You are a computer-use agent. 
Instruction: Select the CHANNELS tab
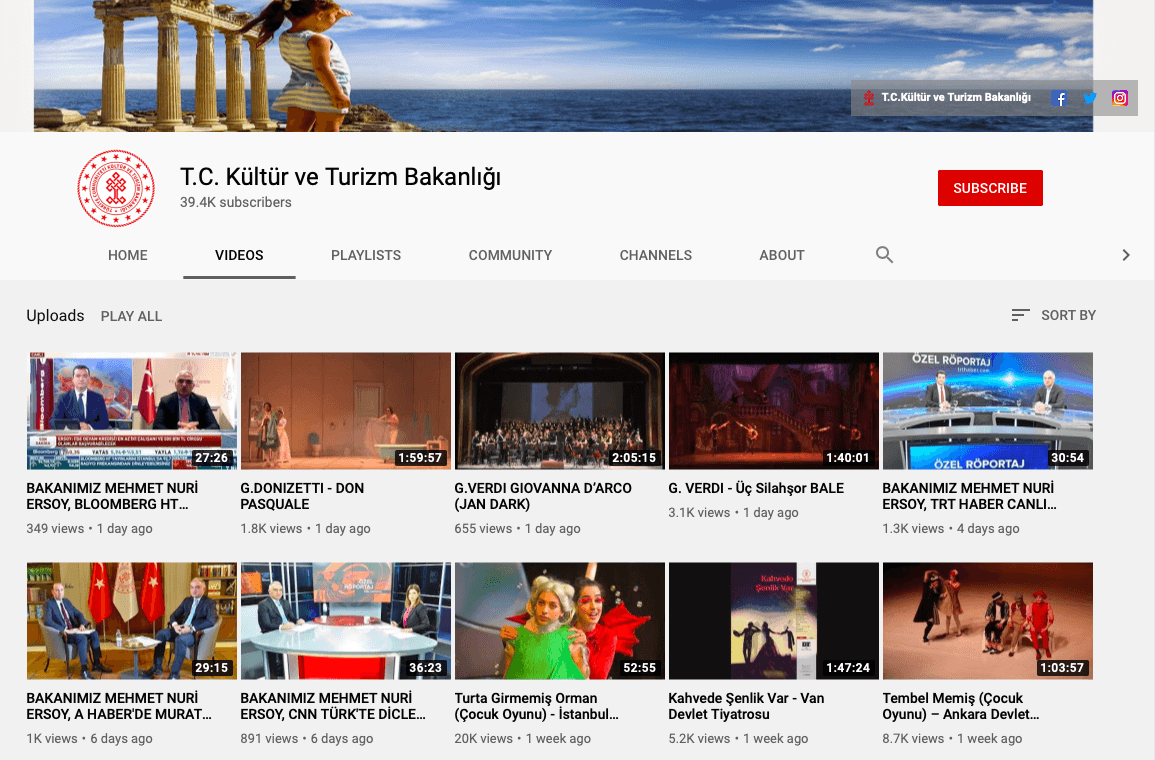[x=655, y=255]
